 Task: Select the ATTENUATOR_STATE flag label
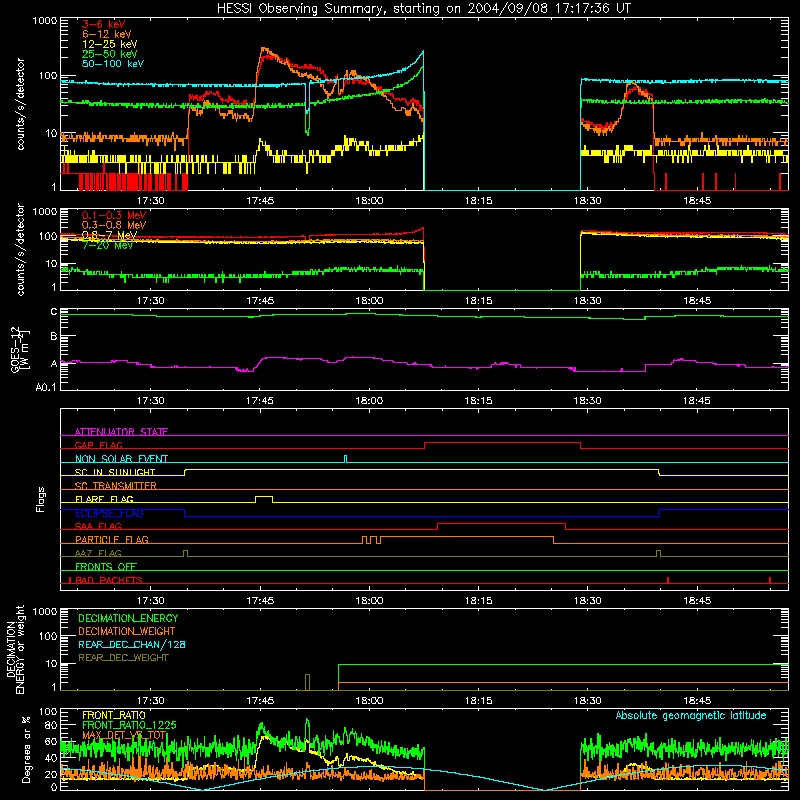point(121,432)
